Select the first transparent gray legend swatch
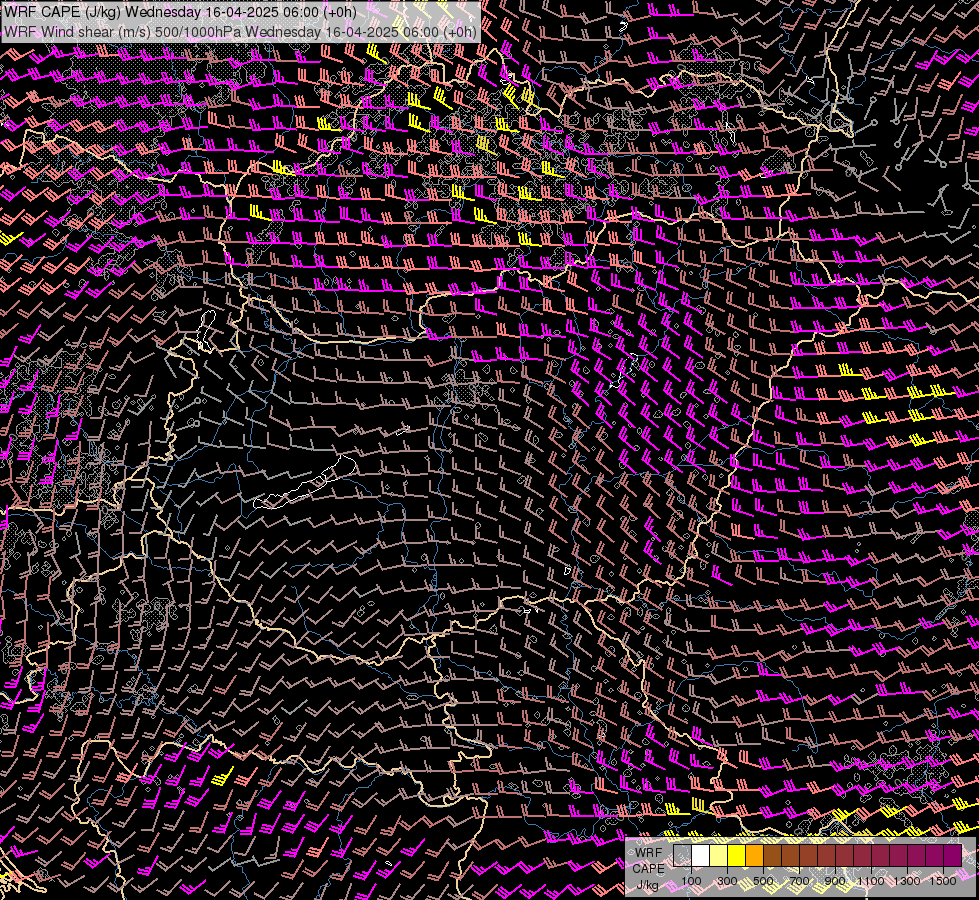Viewport: 979px width, 900px height. (682, 855)
